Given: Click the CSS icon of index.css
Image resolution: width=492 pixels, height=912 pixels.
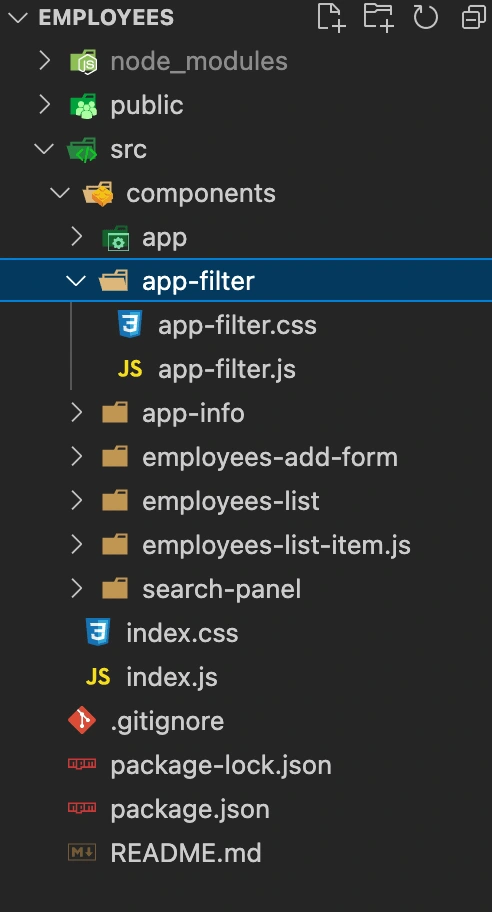Looking at the screenshot, I should [x=98, y=632].
